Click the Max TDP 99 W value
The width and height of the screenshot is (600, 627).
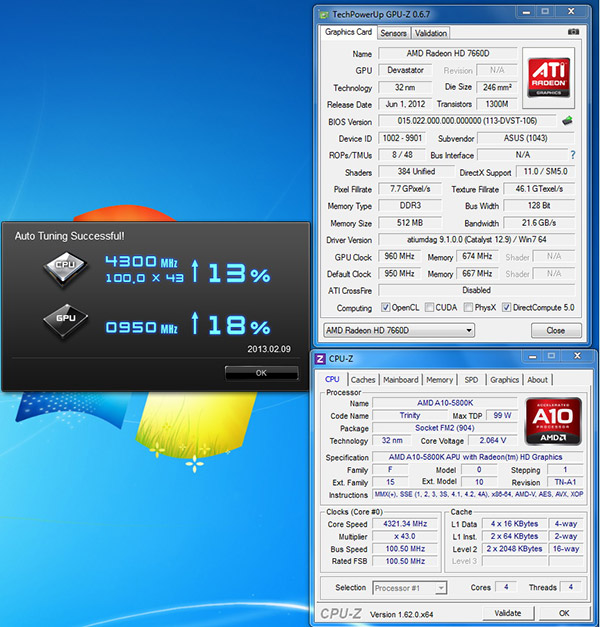click(x=502, y=415)
